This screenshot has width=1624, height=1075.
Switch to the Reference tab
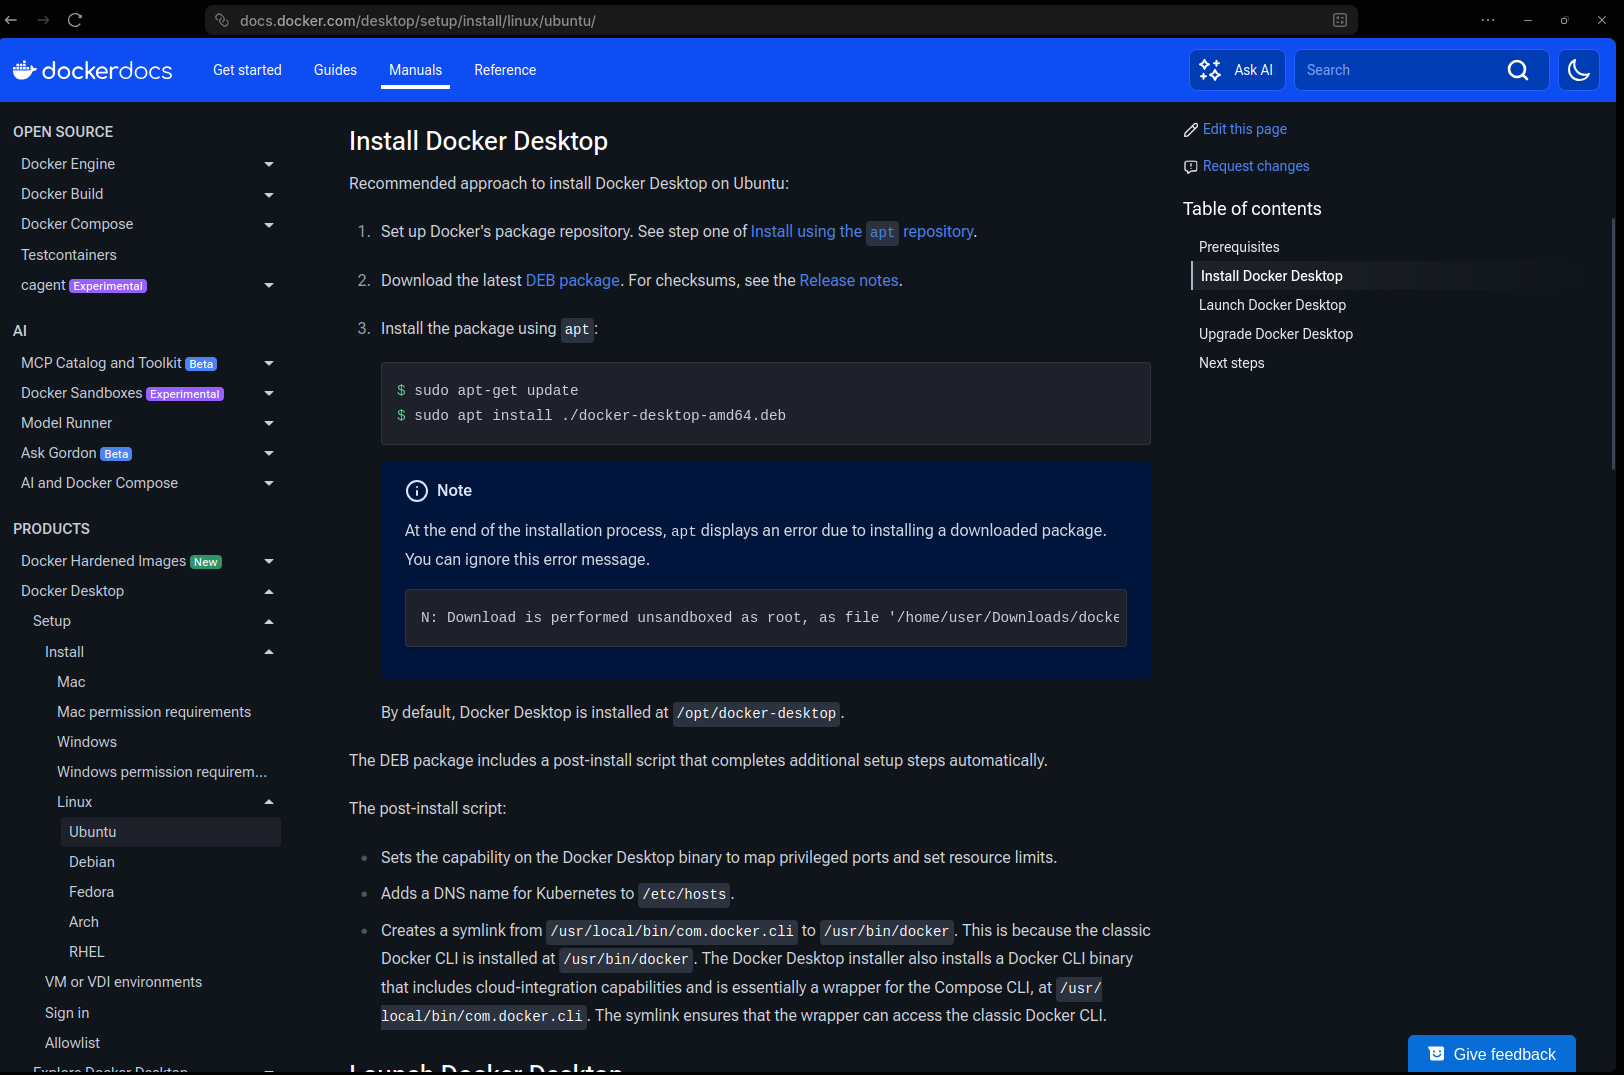(x=505, y=70)
